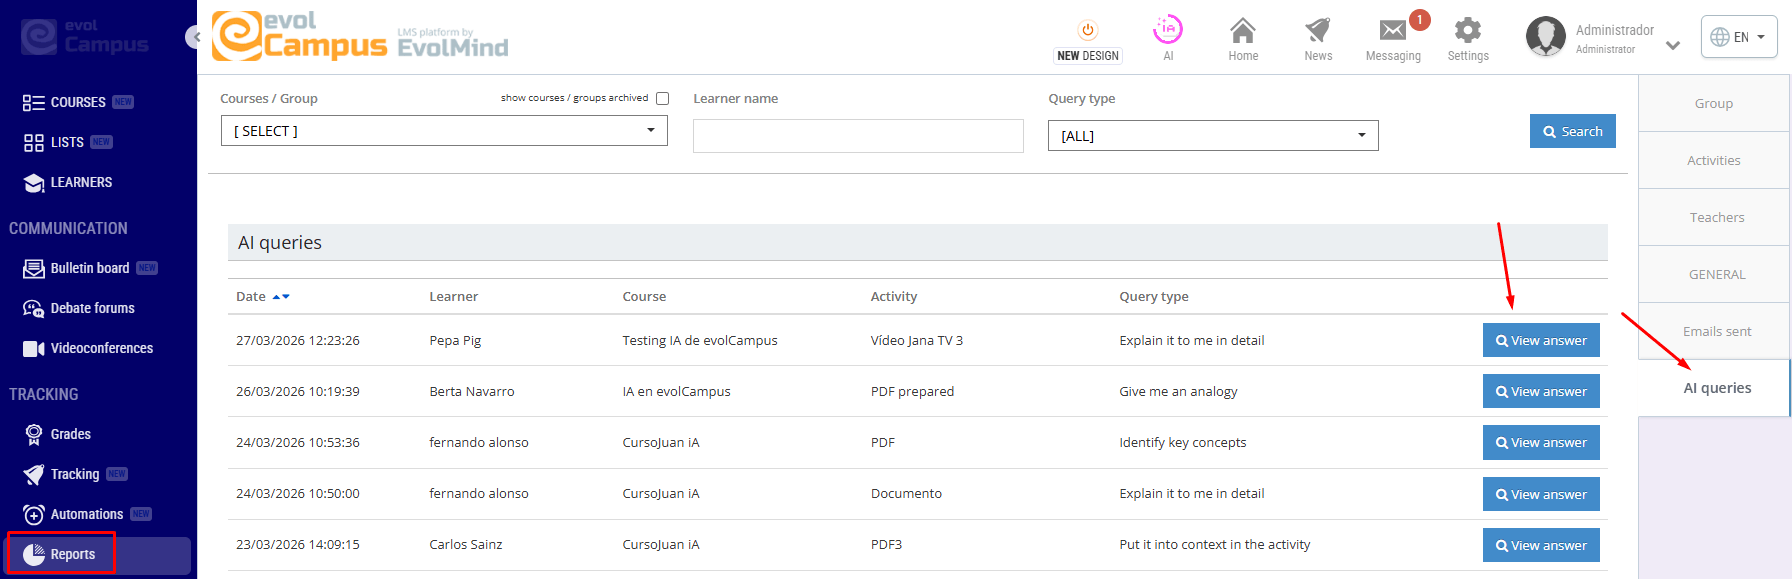
Task: Click date '27/03/2026 12:23:26'
Action: (x=298, y=341)
